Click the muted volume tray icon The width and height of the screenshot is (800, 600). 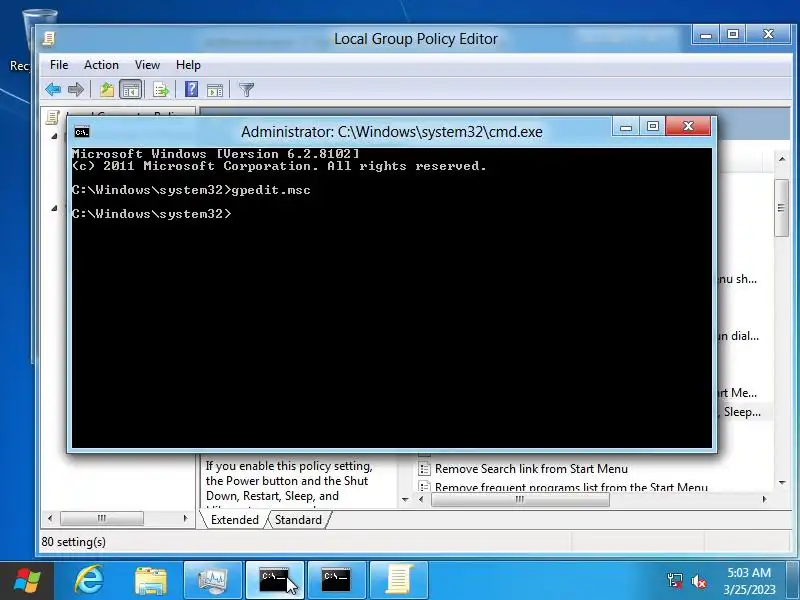coord(698,581)
